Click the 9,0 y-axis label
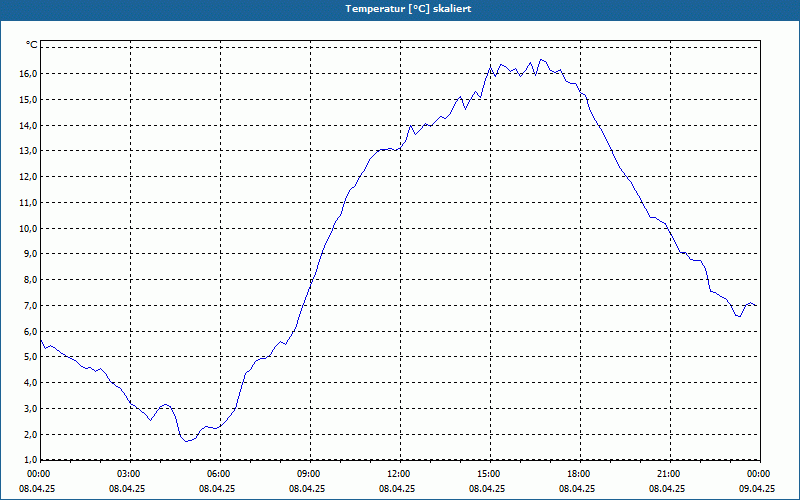The width and height of the screenshot is (800, 500). [x=31, y=254]
